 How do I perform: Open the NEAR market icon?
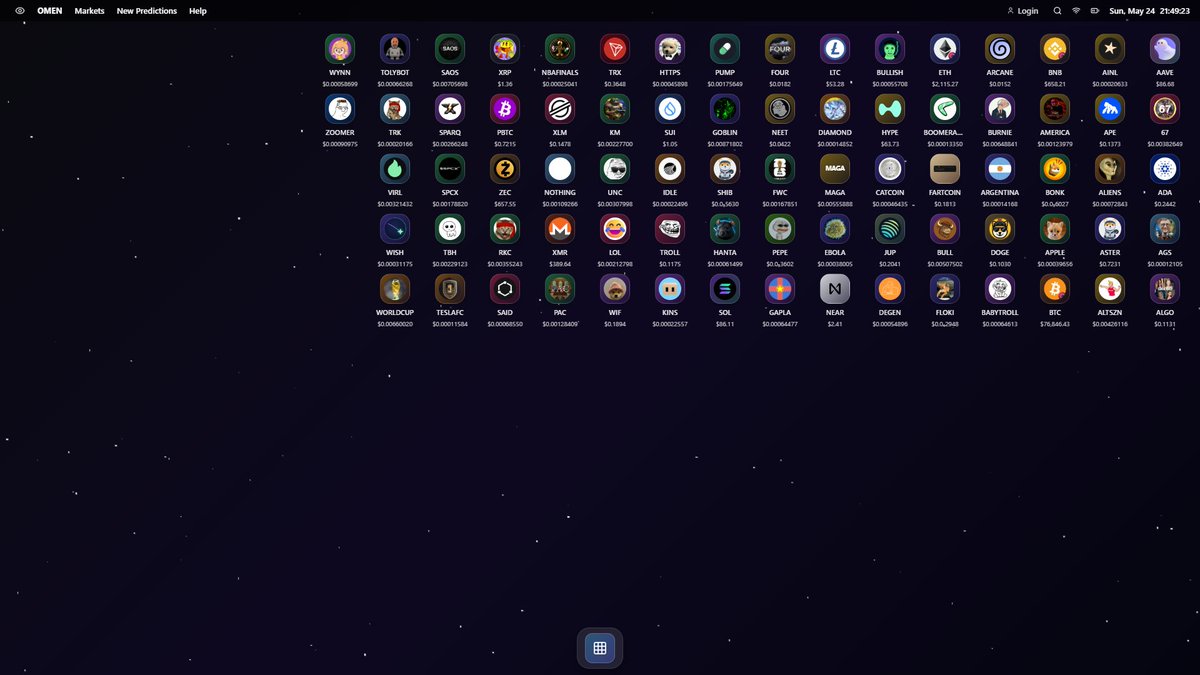(835, 288)
